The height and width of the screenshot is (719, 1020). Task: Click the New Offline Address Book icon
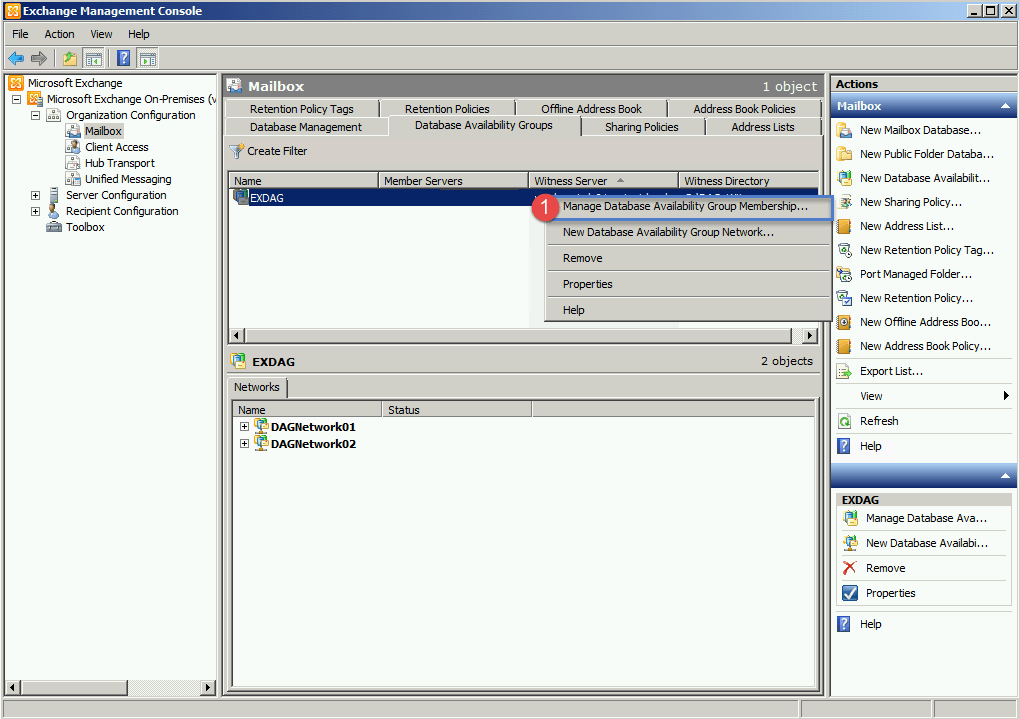[x=844, y=323]
